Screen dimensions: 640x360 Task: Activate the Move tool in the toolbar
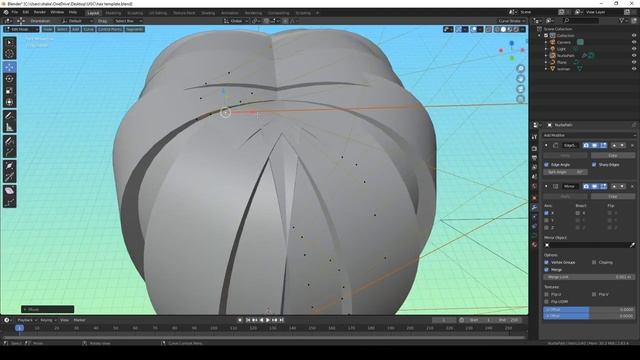click(x=9, y=67)
